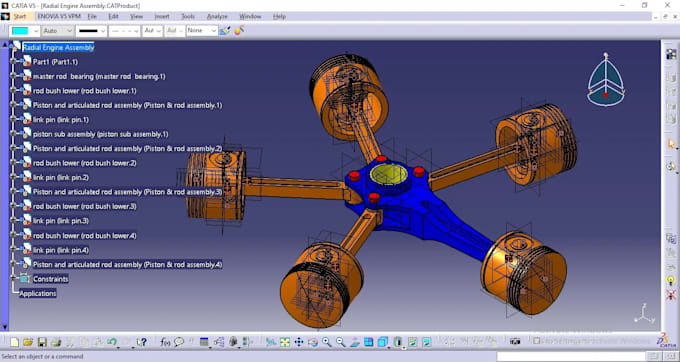Click the Zoom Out magnifier icon
680x362 pixels.
pyautogui.click(x=341, y=342)
